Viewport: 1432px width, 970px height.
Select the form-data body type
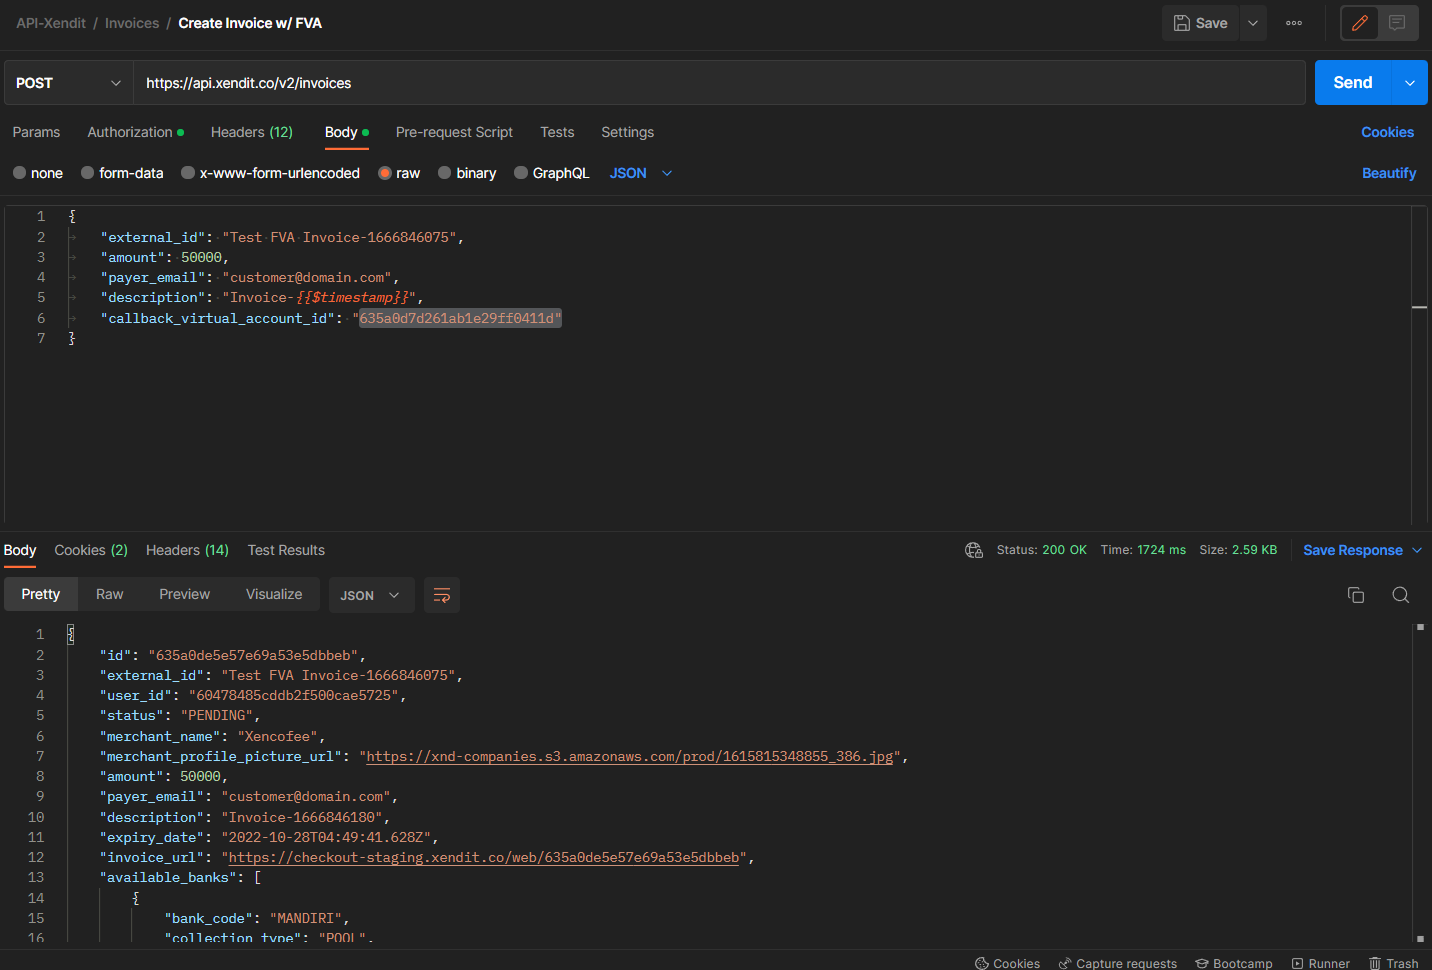(x=122, y=173)
